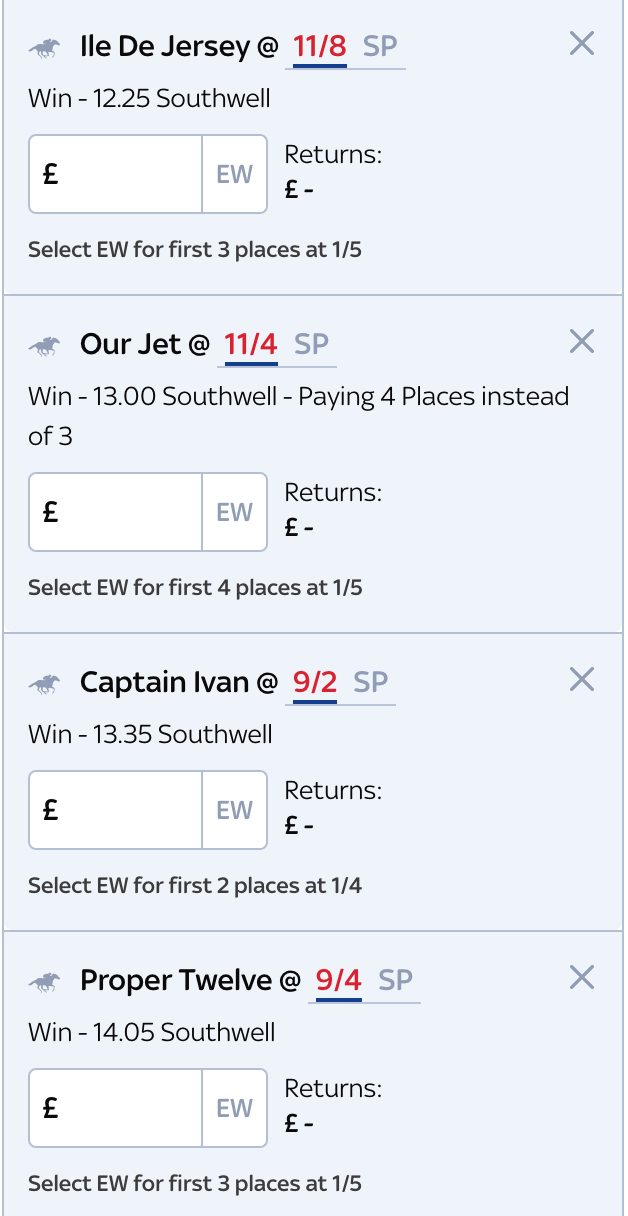
Task: Remove Captain Ivan from the bet slip
Action: click(x=581, y=678)
